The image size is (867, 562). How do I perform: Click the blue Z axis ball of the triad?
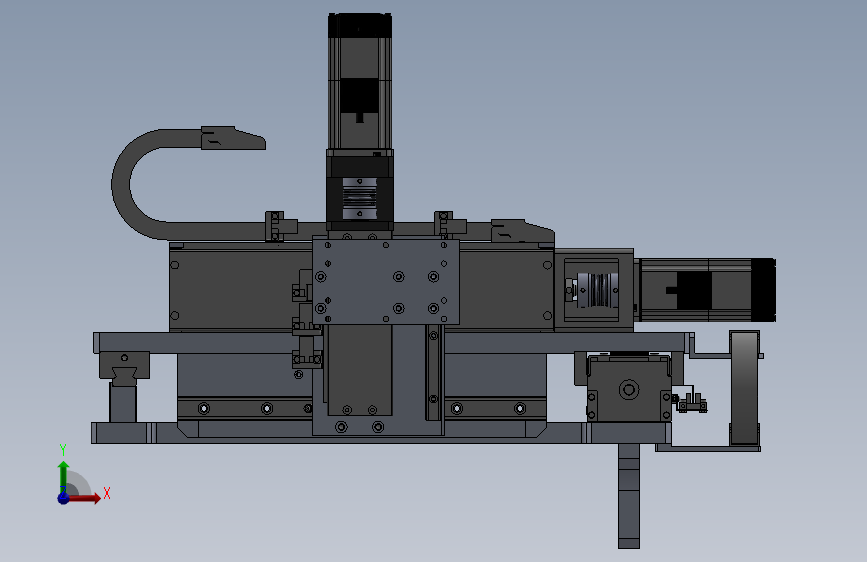tap(64, 498)
